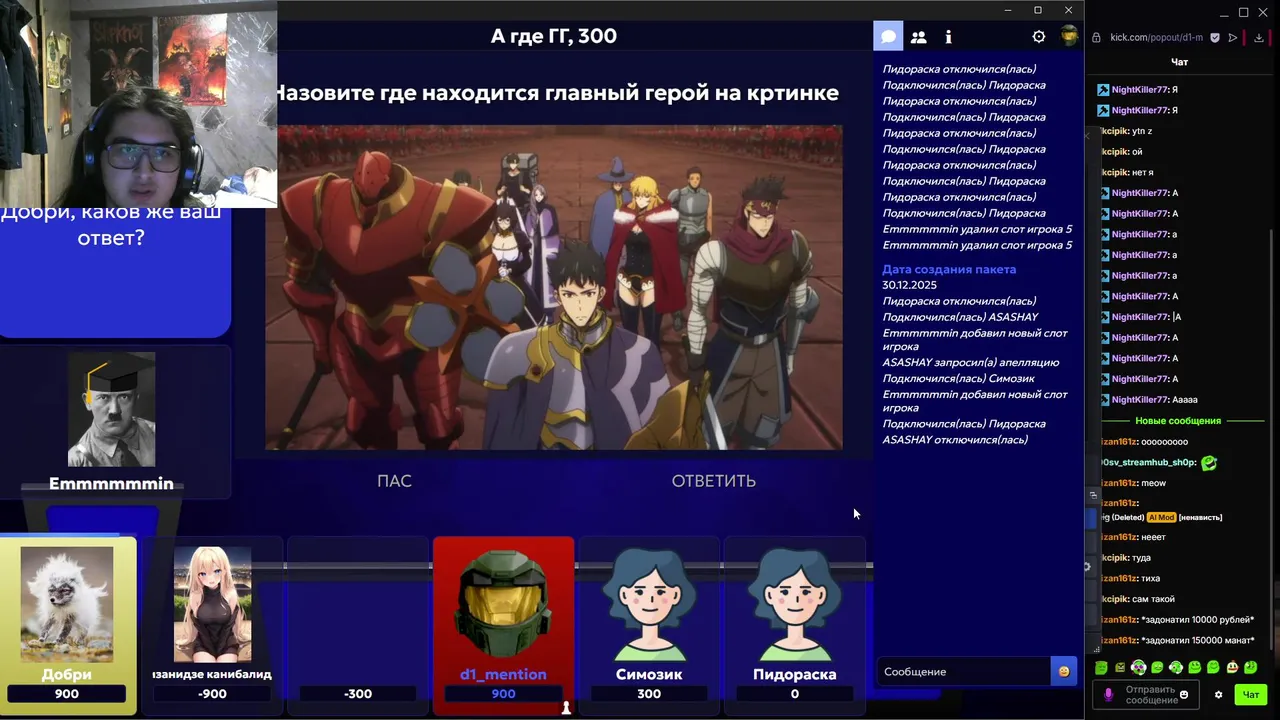
Task: Click the helmet profile avatar in header
Action: point(1069,36)
